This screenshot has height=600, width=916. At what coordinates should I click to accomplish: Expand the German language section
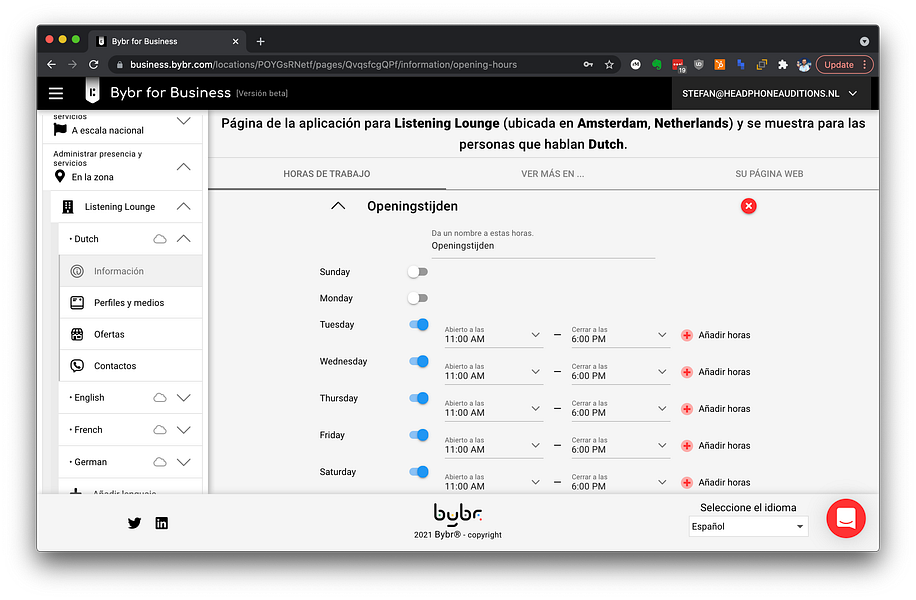(x=183, y=462)
